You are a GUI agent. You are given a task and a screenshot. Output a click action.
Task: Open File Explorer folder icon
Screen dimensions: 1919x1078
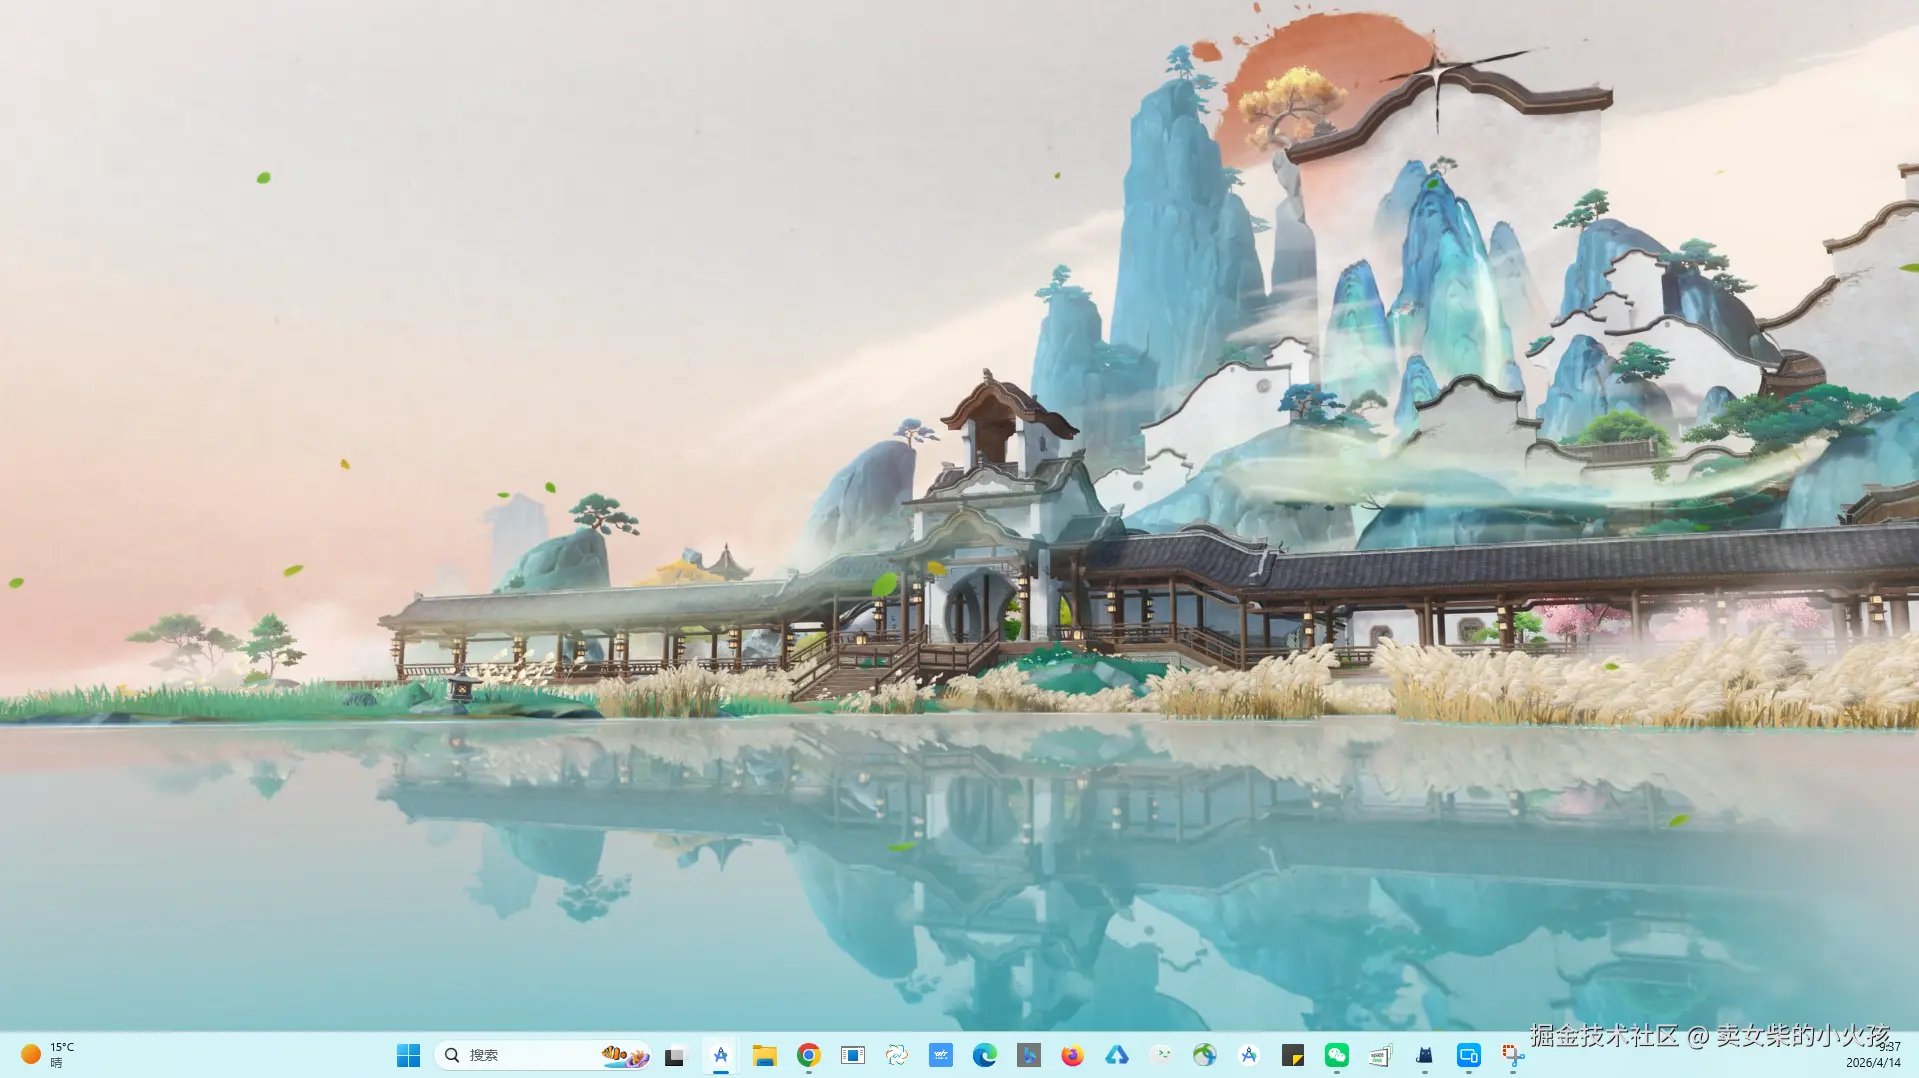tap(765, 1055)
